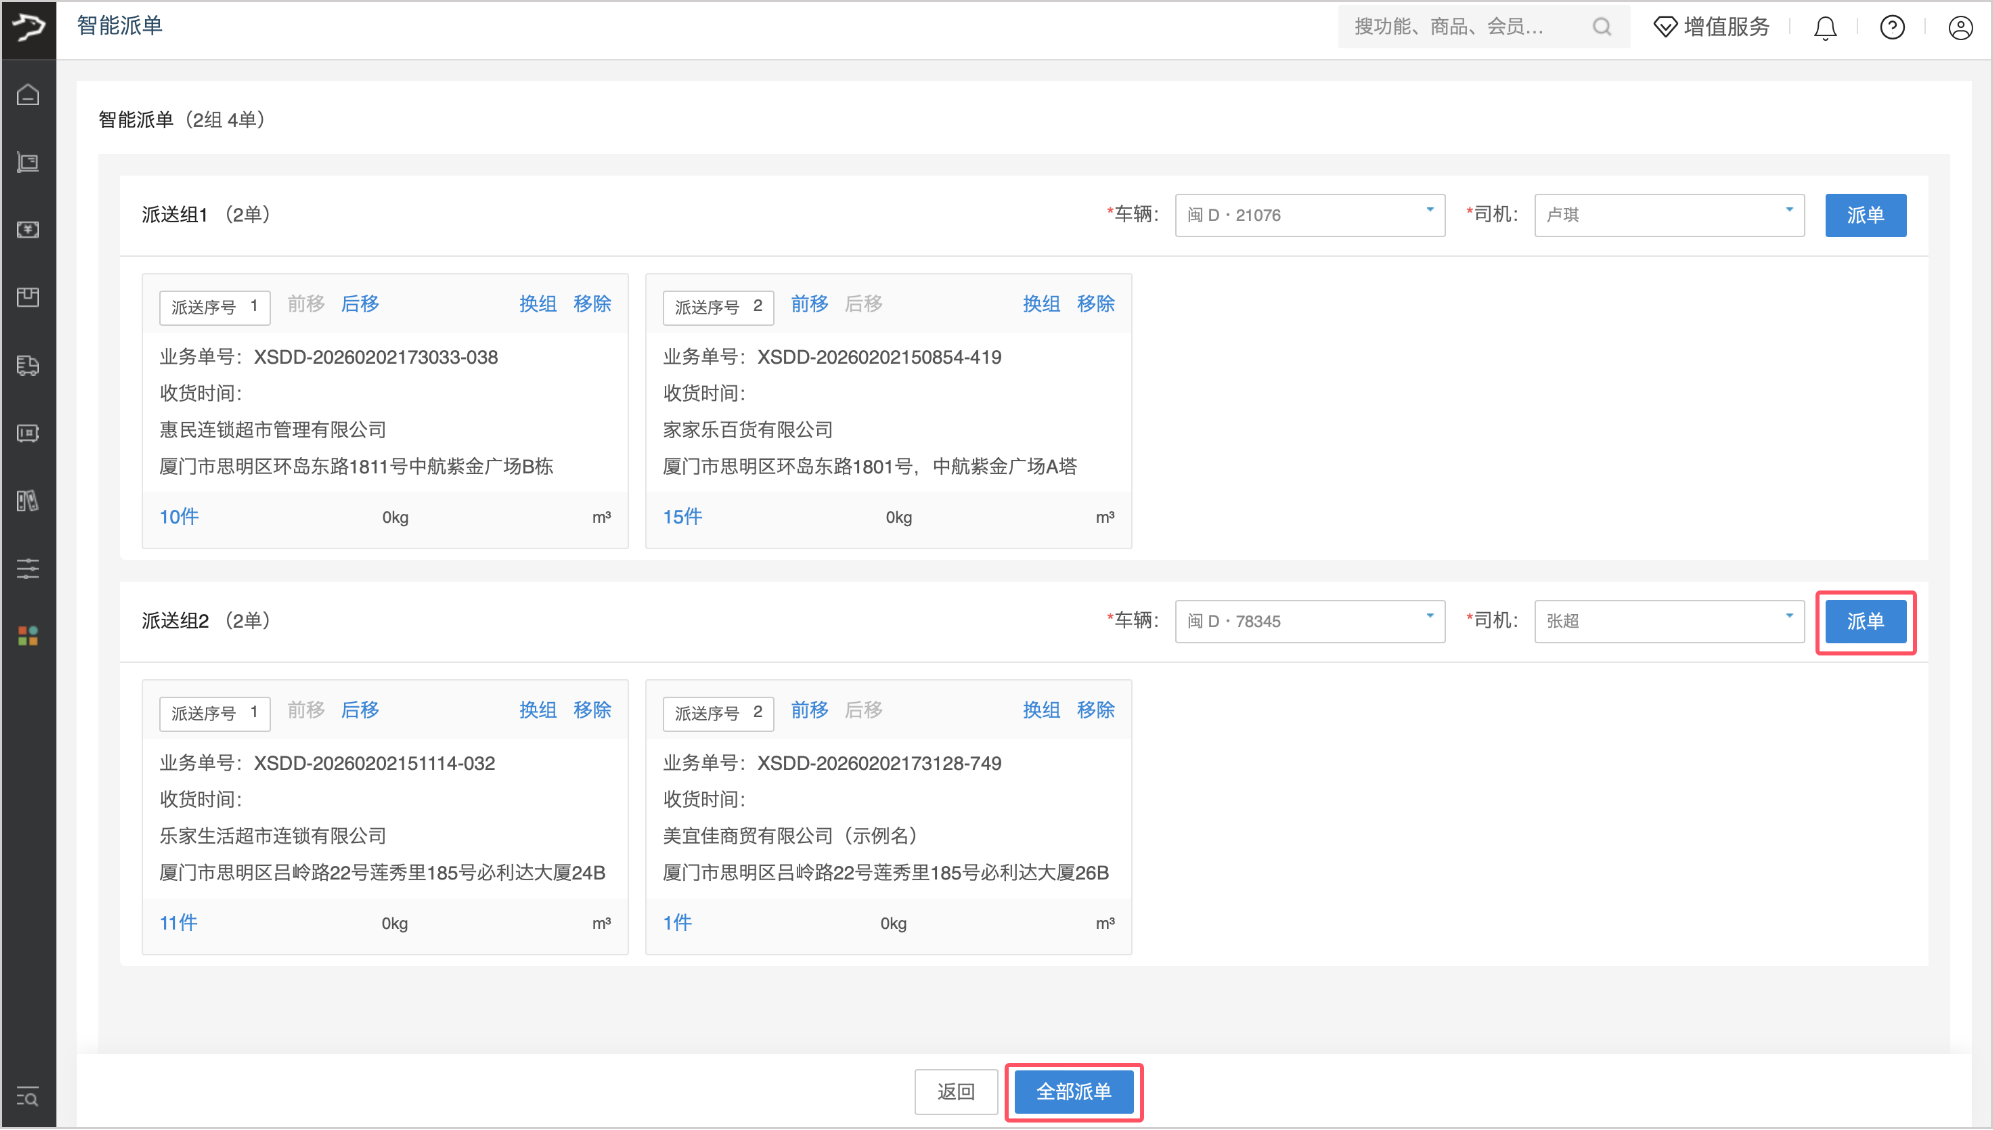1993x1130 pixels.
Task: Open driver dropdown showing 张超
Action: (1668, 621)
